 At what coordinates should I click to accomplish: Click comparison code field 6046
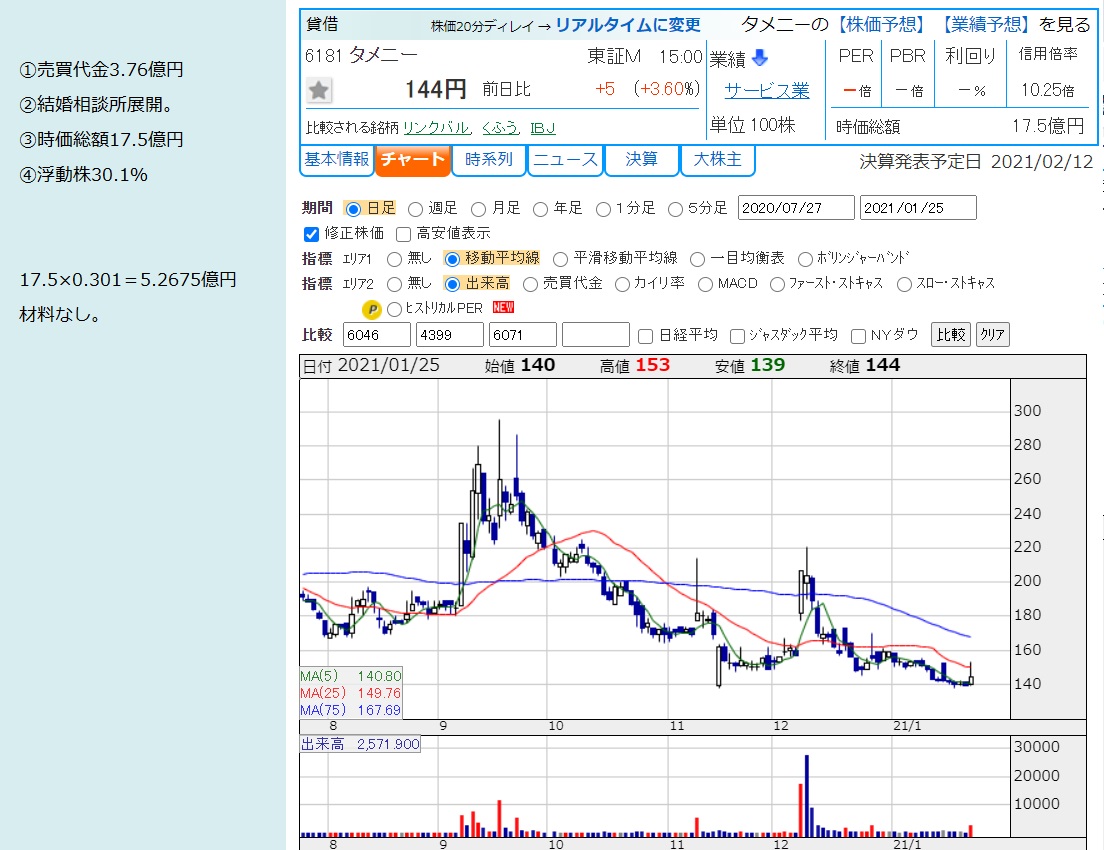(x=377, y=335)
